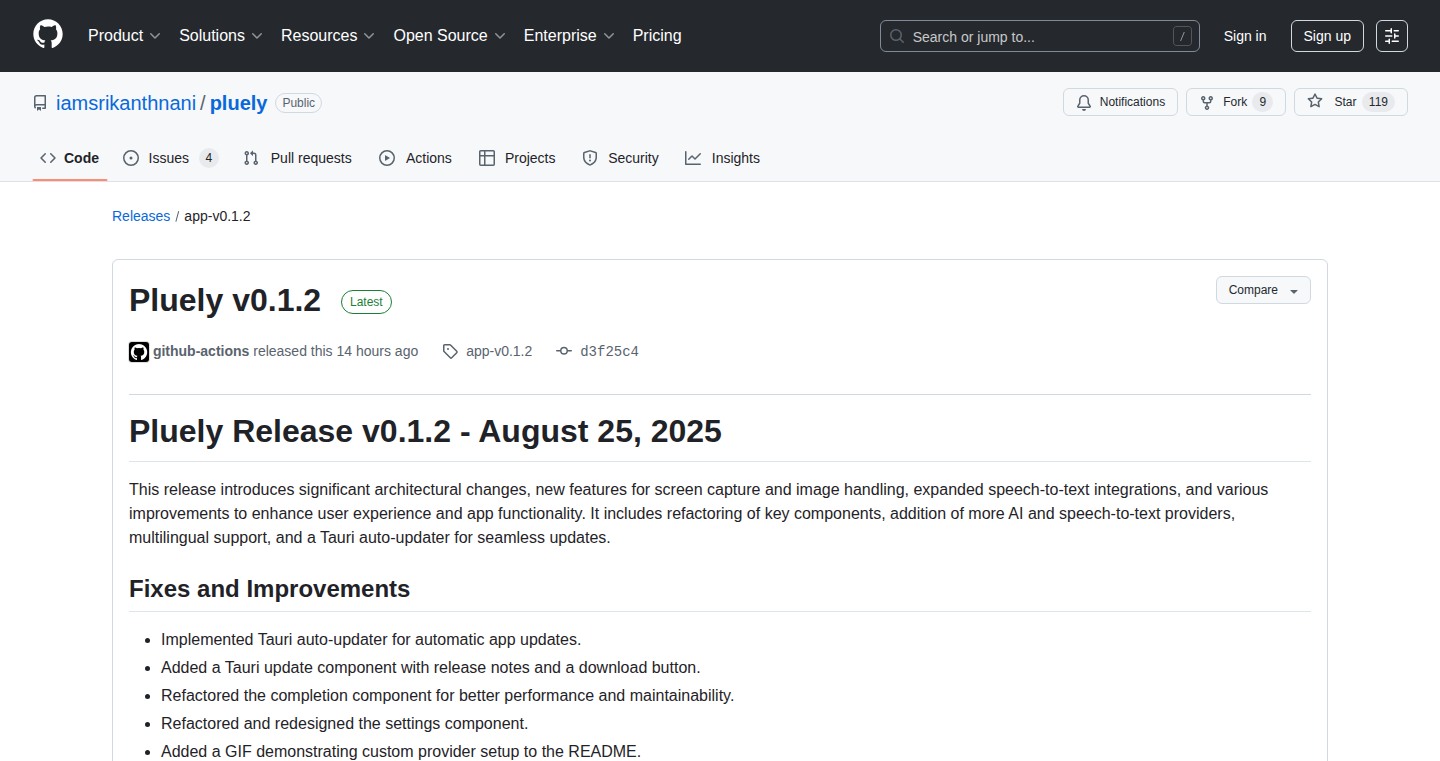Screen dimensions: 1440x761
Task: Expand the Open Source menu
Action: pos(450,35)
